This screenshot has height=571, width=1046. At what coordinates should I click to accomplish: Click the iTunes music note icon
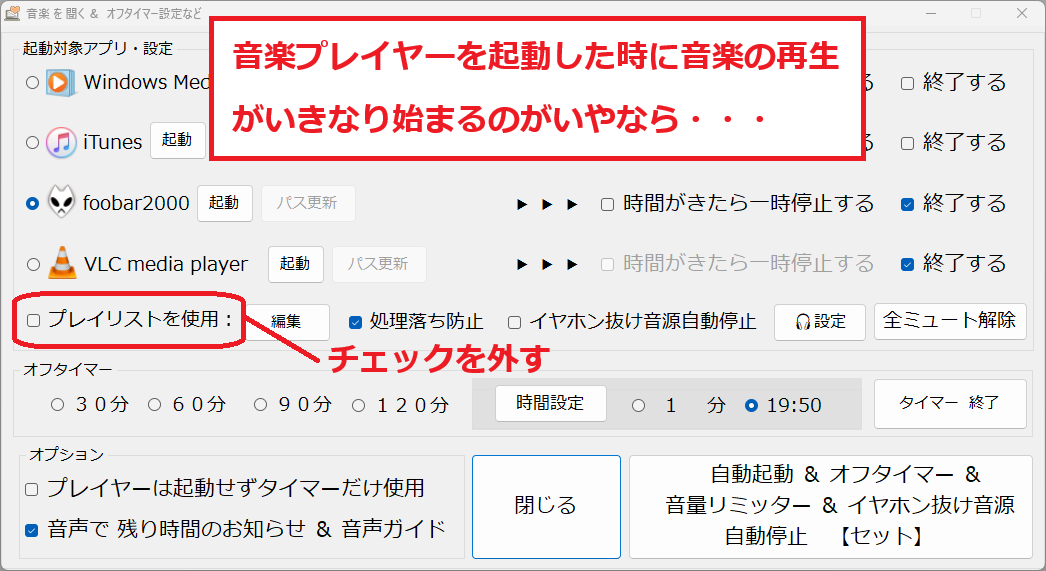point(61,142)
